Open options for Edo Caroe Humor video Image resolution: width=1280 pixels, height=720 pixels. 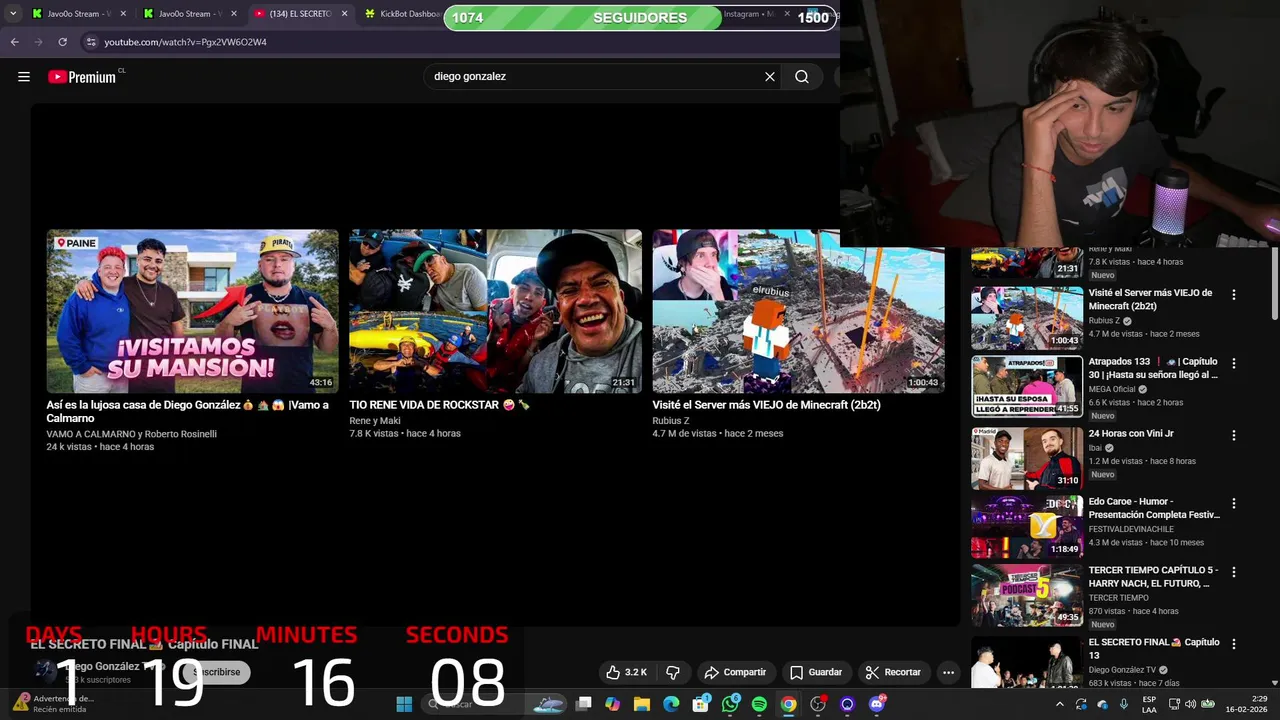(x=1234, y=503)
